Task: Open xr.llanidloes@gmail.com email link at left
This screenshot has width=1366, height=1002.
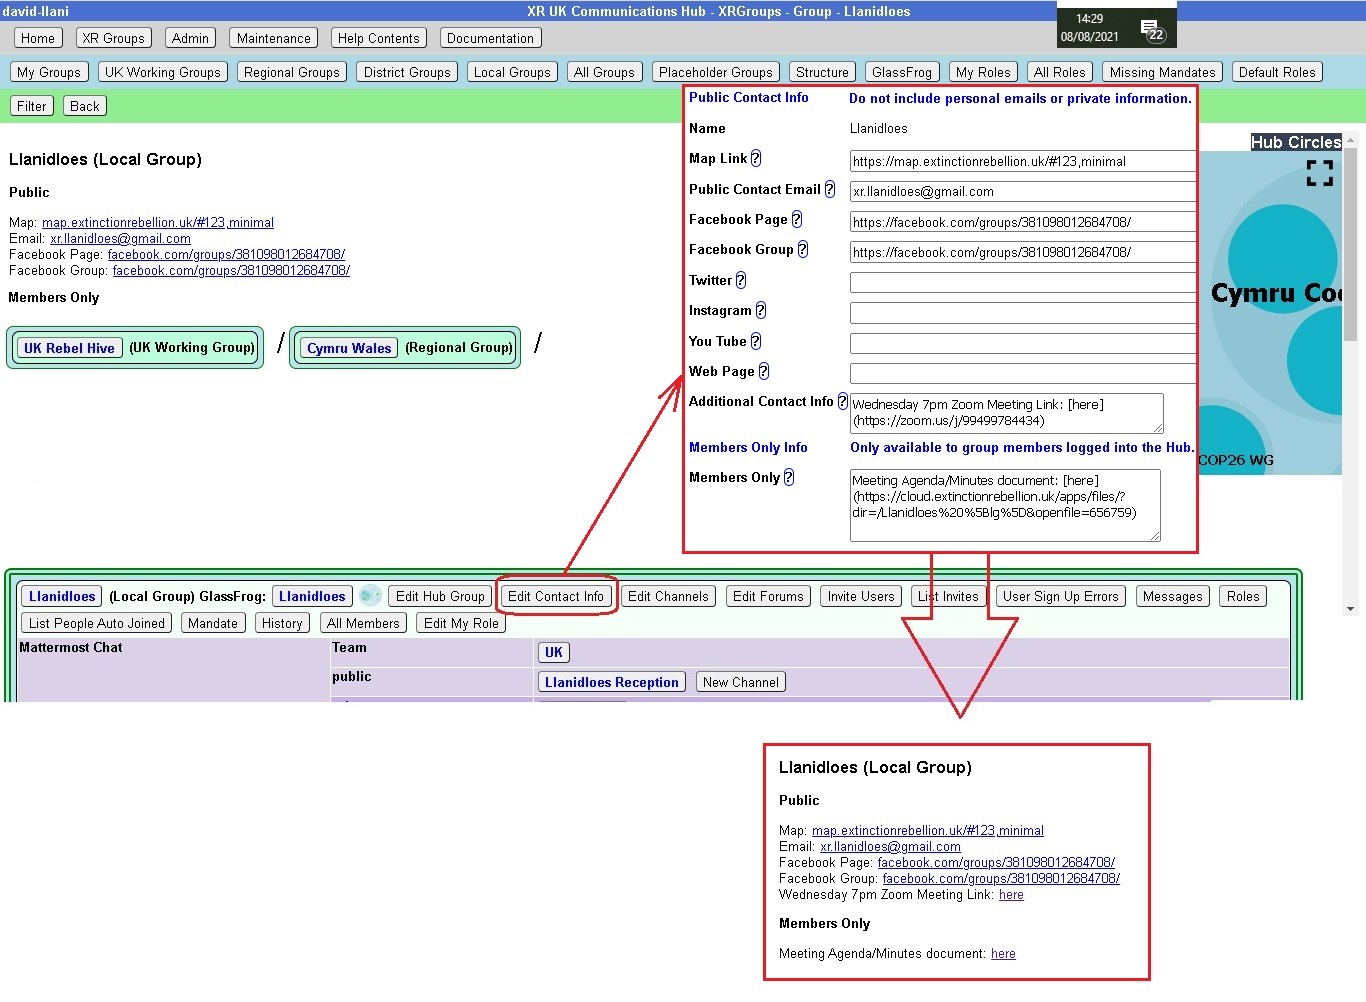Action: (120, 239)
